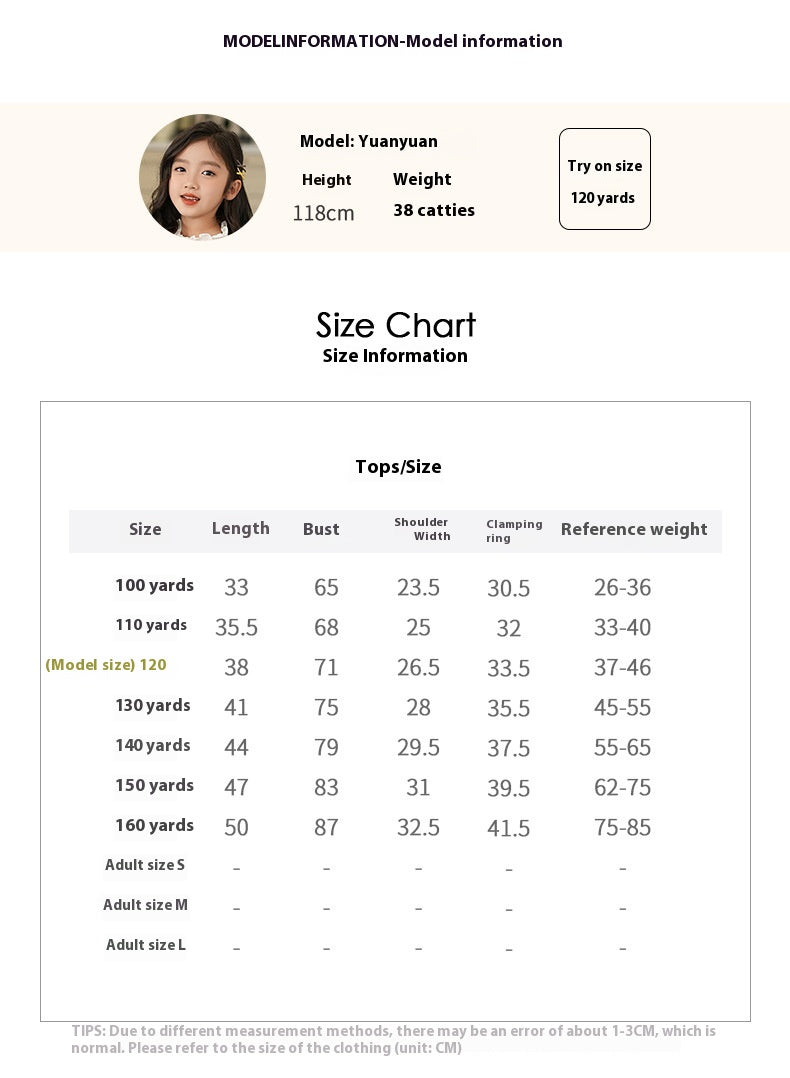This screenshot has height=1078, width=790.
Task: Click the 130 yards size row label
Action: [152, 706]
